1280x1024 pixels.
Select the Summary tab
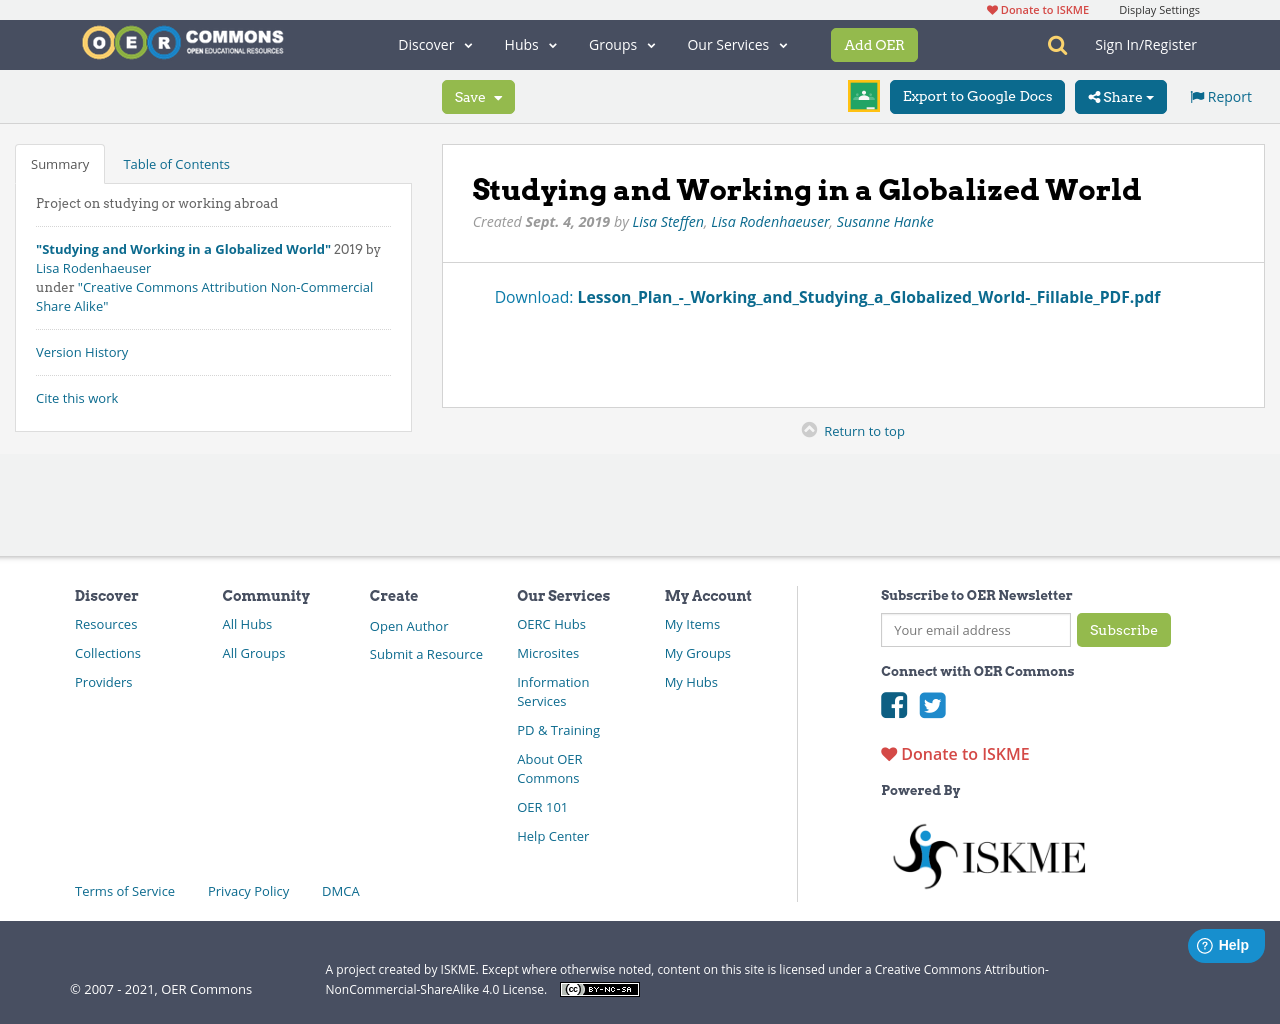pyautogui.click(x=60, y=163)
